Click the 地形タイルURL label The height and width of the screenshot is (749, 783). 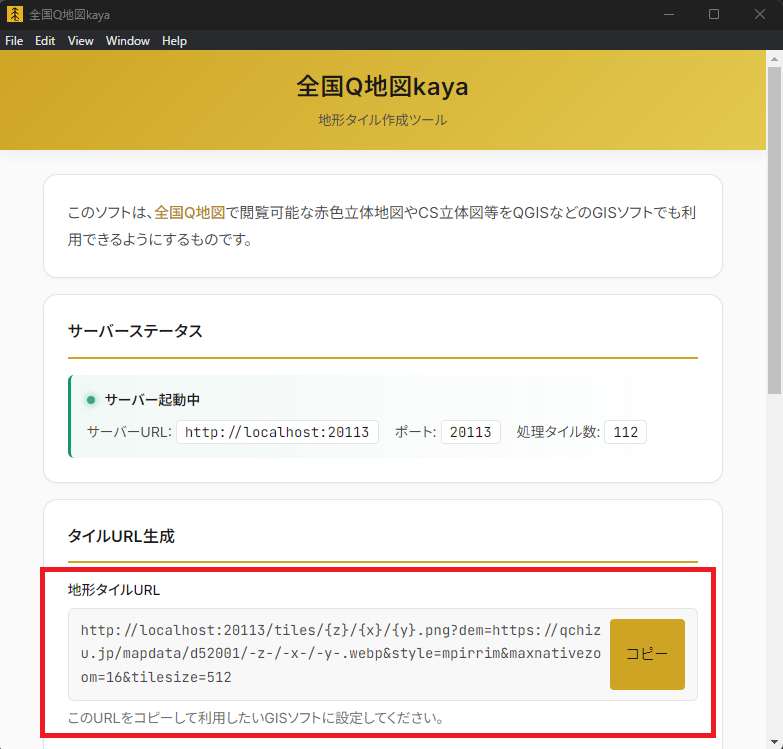[114, 590]
